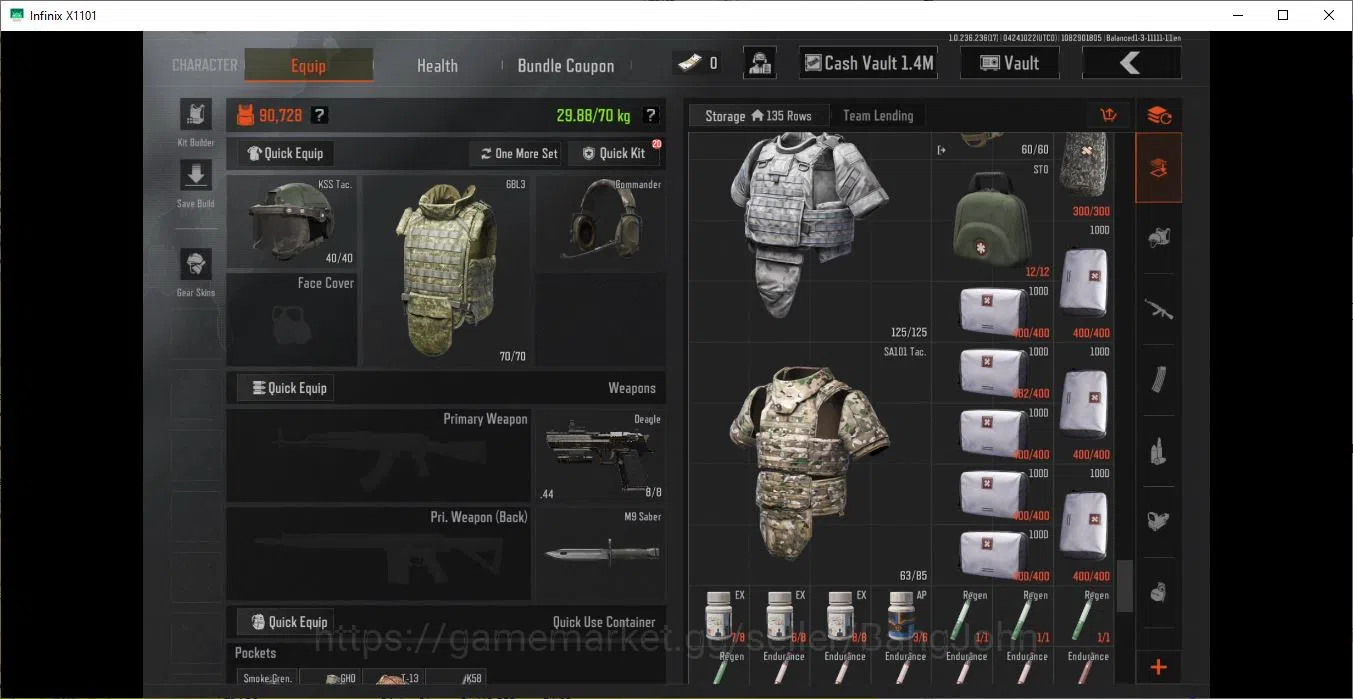
Task: Click the empty Primary Weapon slot
Action: pos(379,455)
